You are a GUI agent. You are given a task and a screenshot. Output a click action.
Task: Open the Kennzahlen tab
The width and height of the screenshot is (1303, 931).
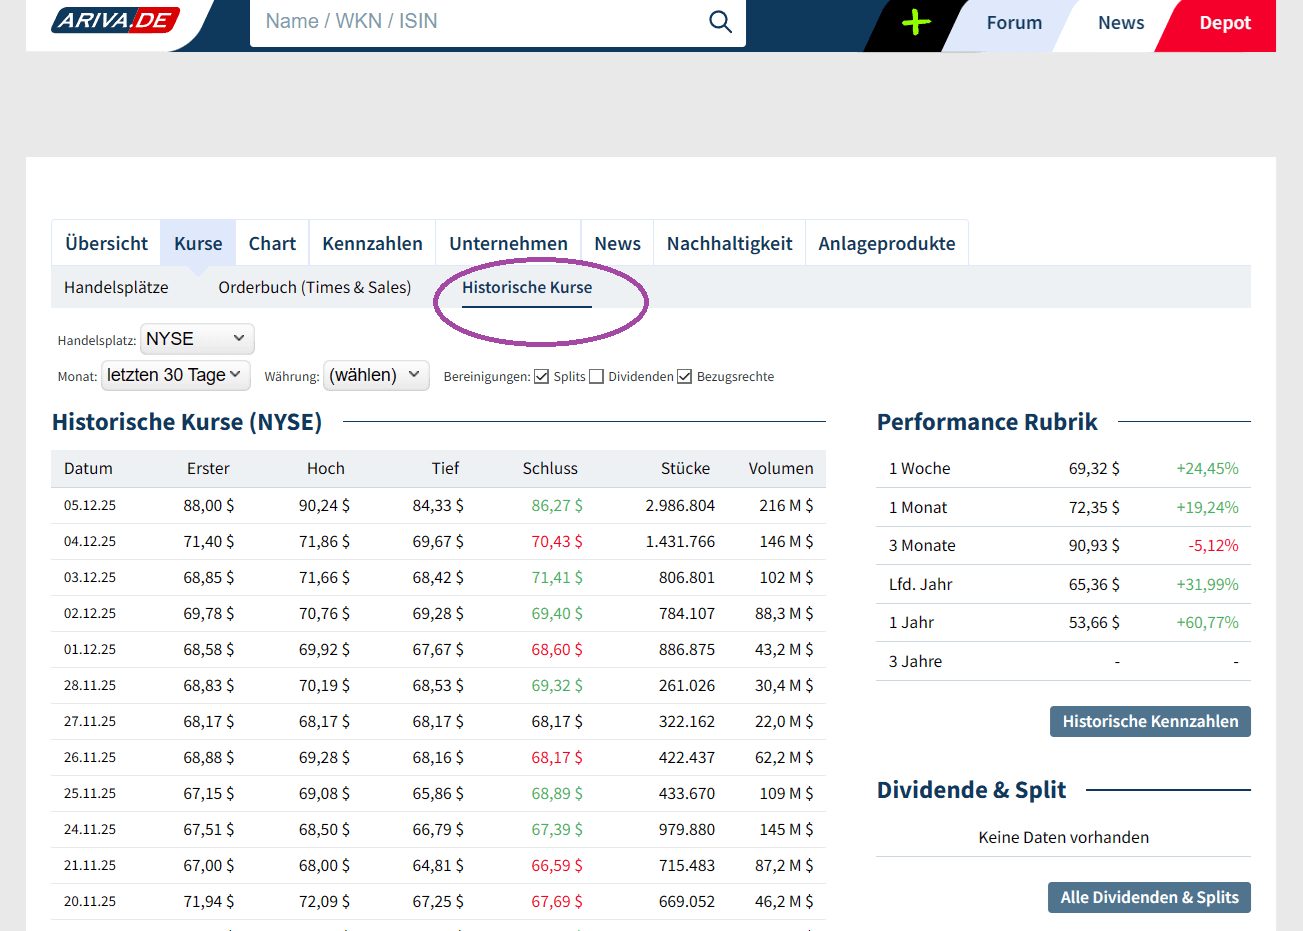click(x=372, y=243)
